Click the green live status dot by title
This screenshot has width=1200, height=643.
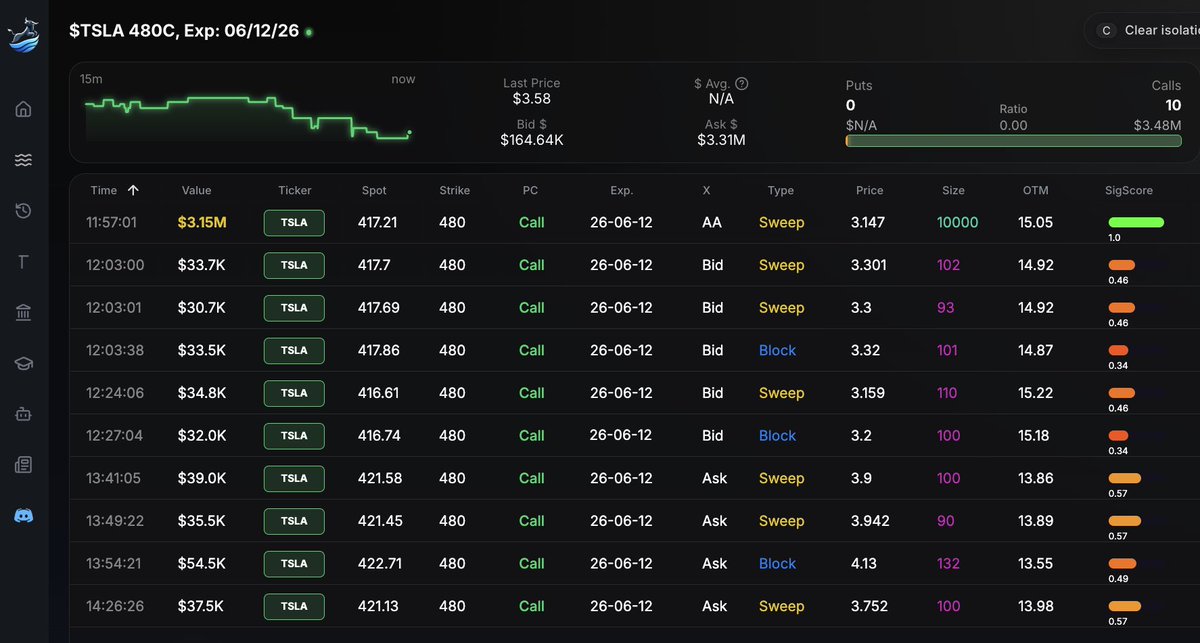[309, 33]
